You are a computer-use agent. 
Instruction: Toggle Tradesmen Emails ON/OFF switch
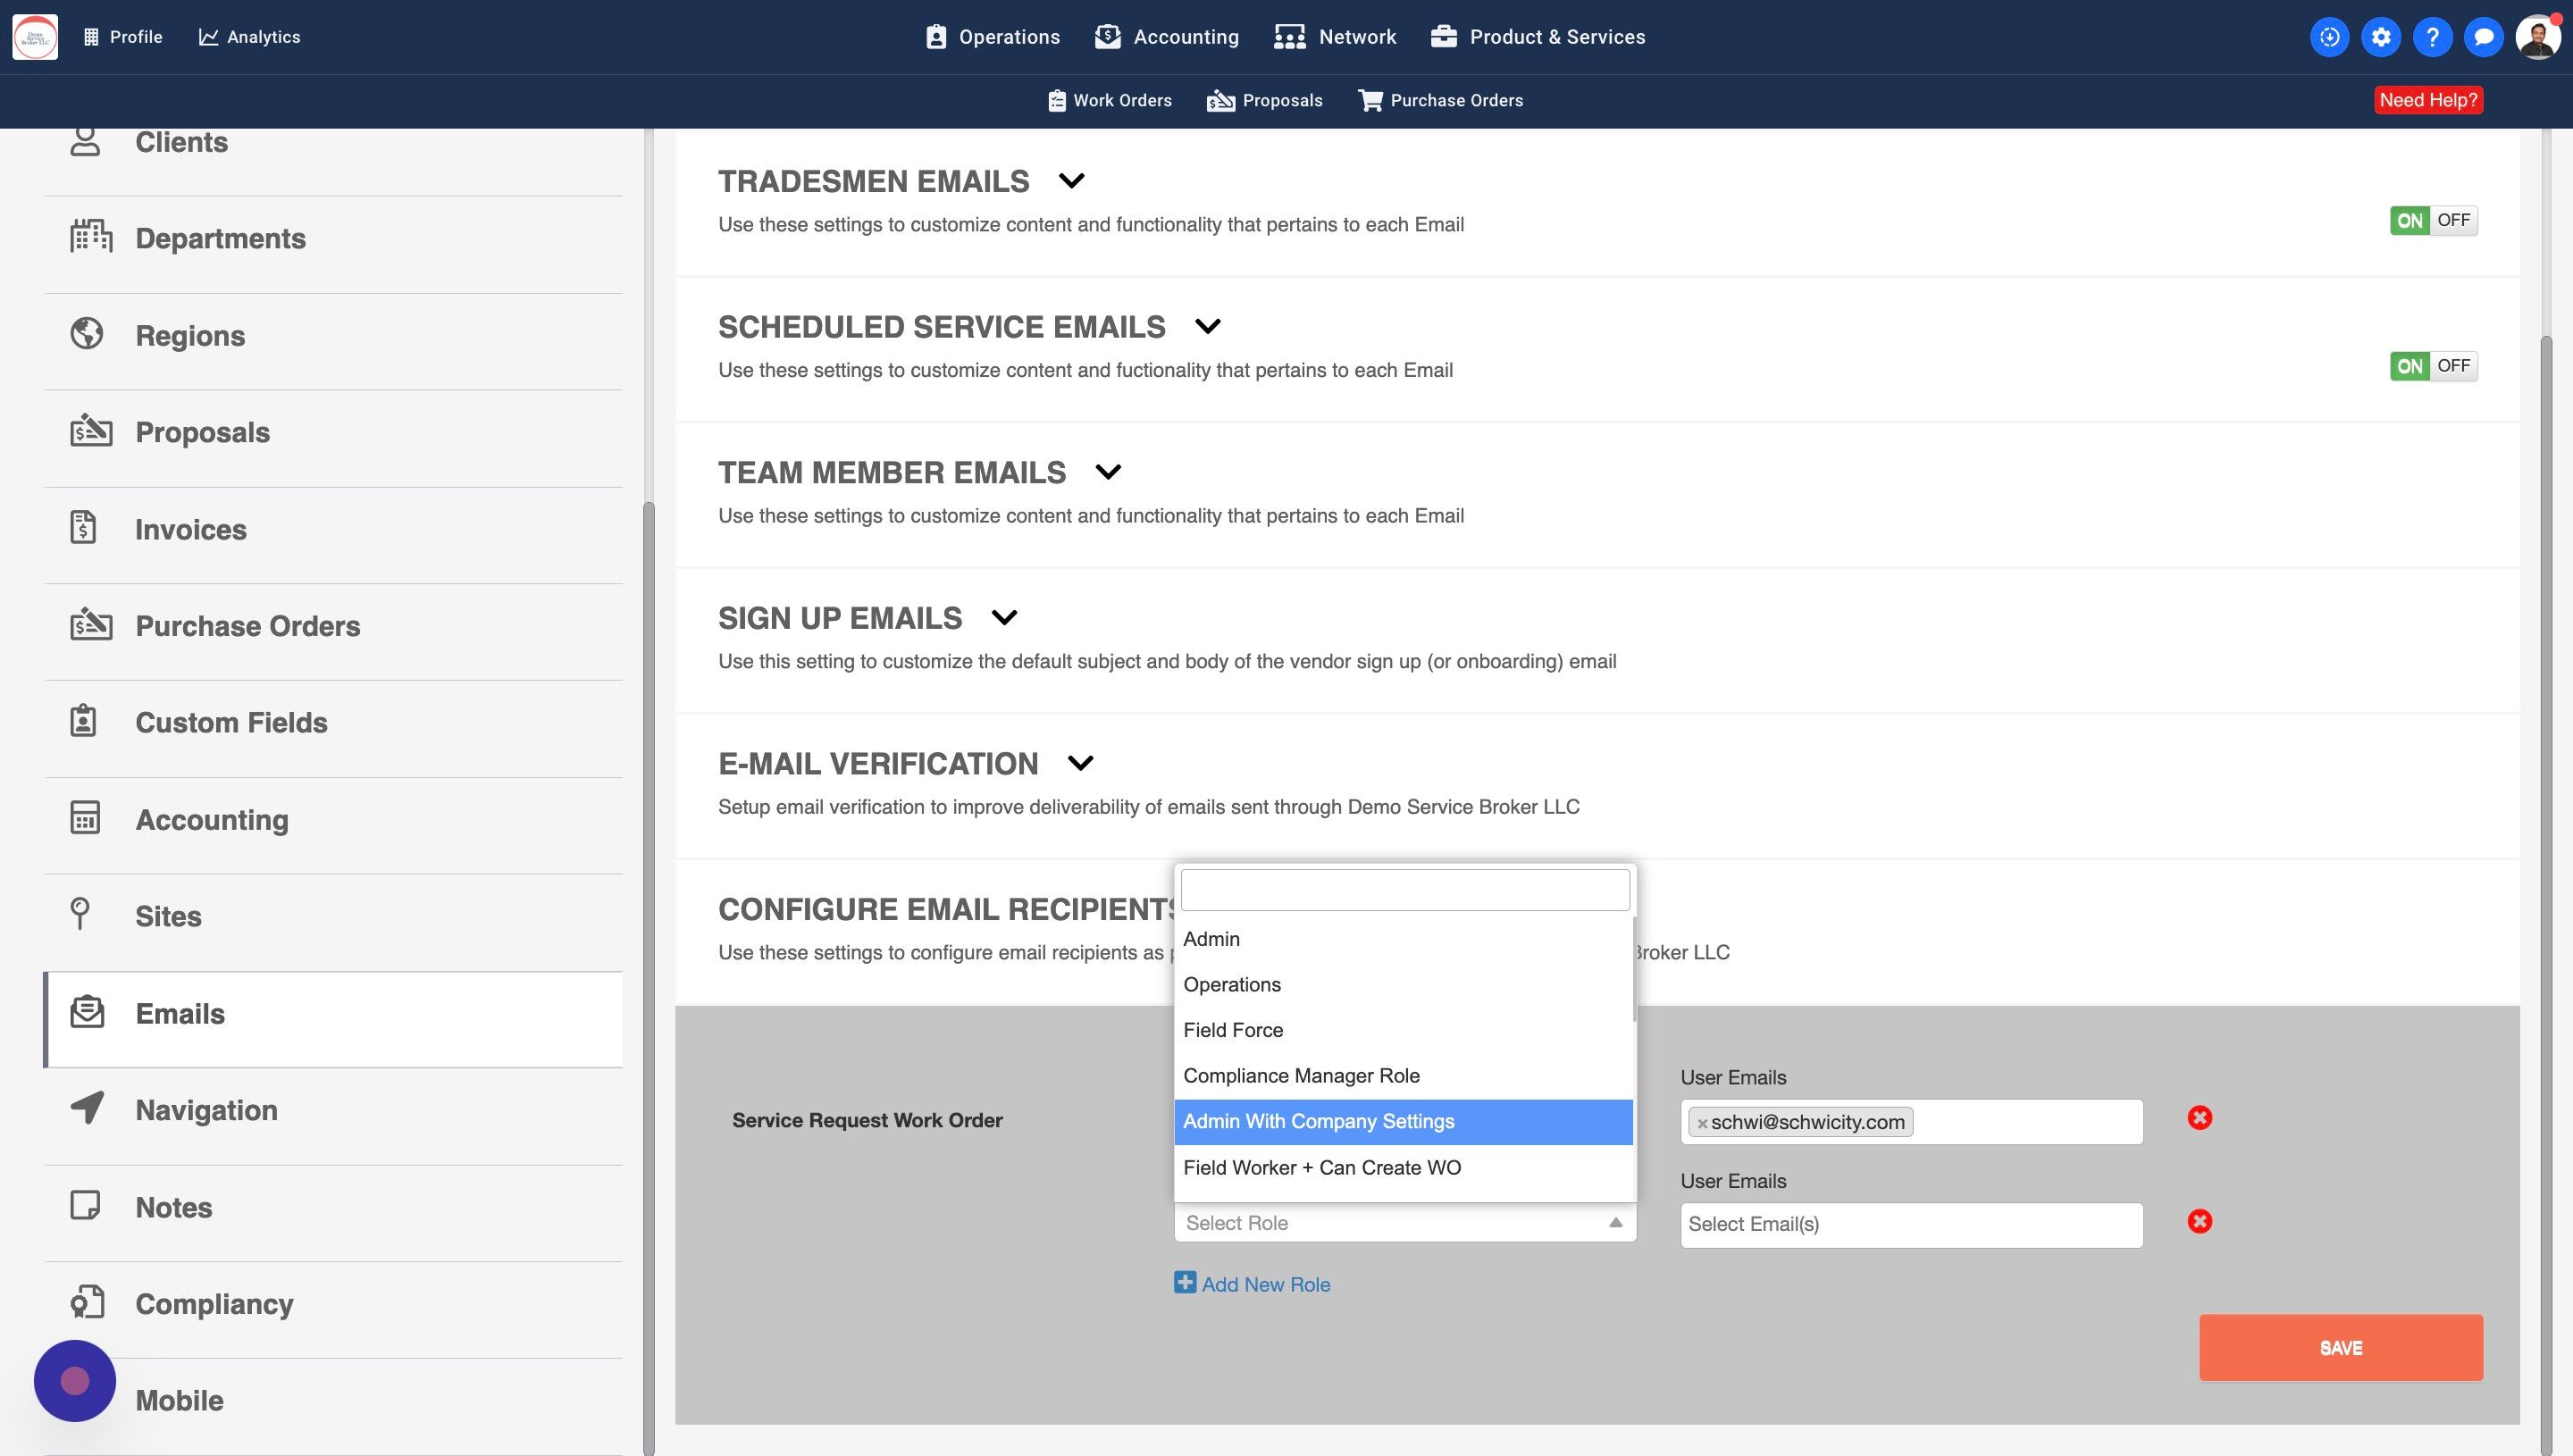tap(2433, 220)
